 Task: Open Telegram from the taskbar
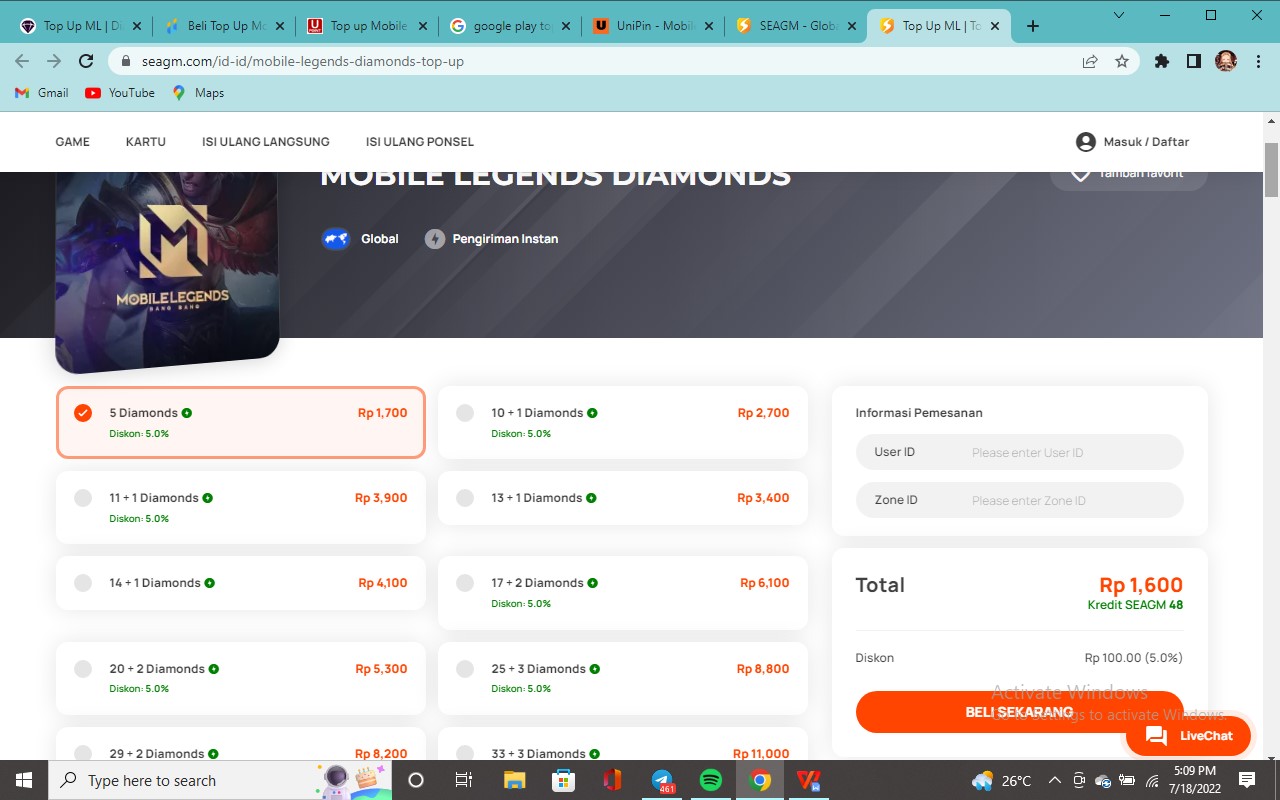point(662,780)
